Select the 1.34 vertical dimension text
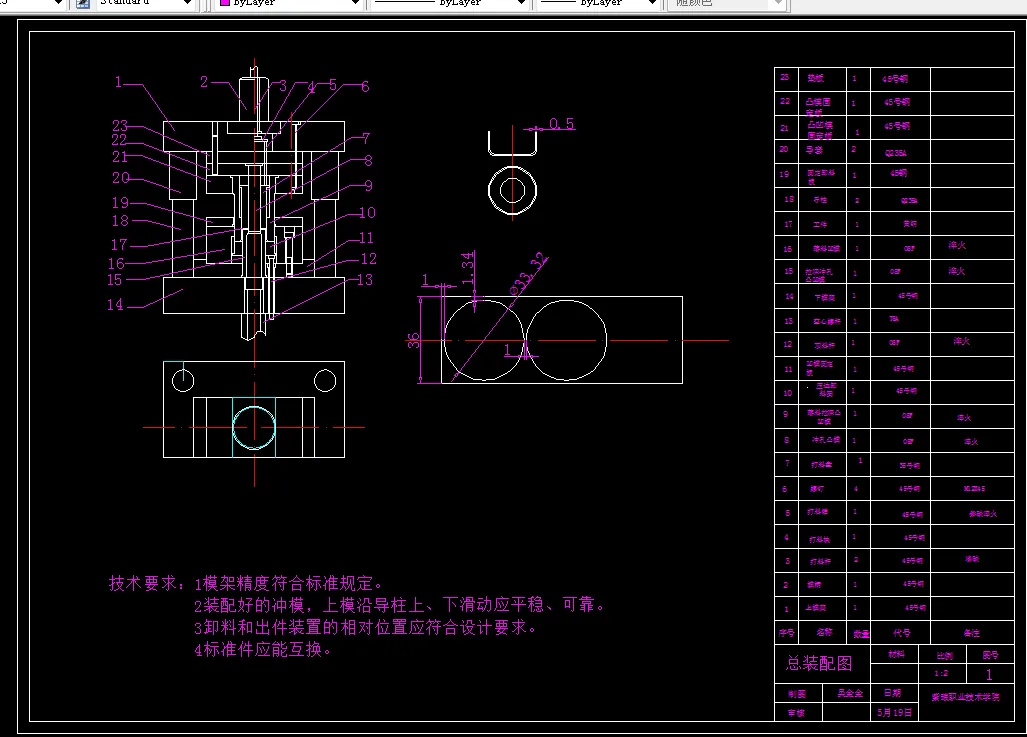 [x=467, y=269]
